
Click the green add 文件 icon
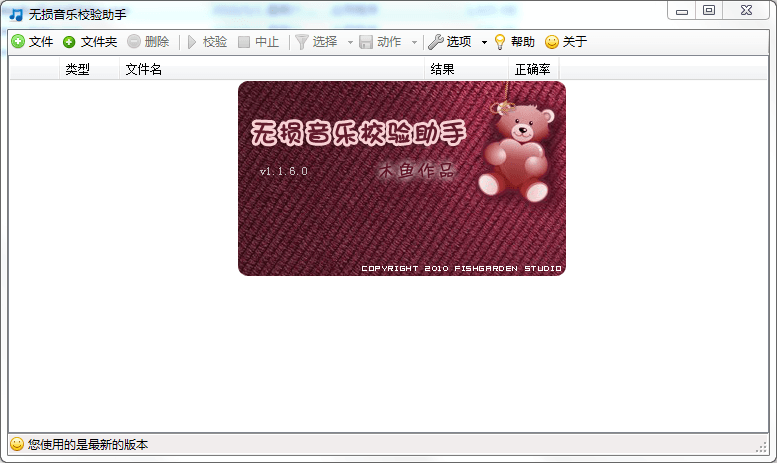[18, 42]
